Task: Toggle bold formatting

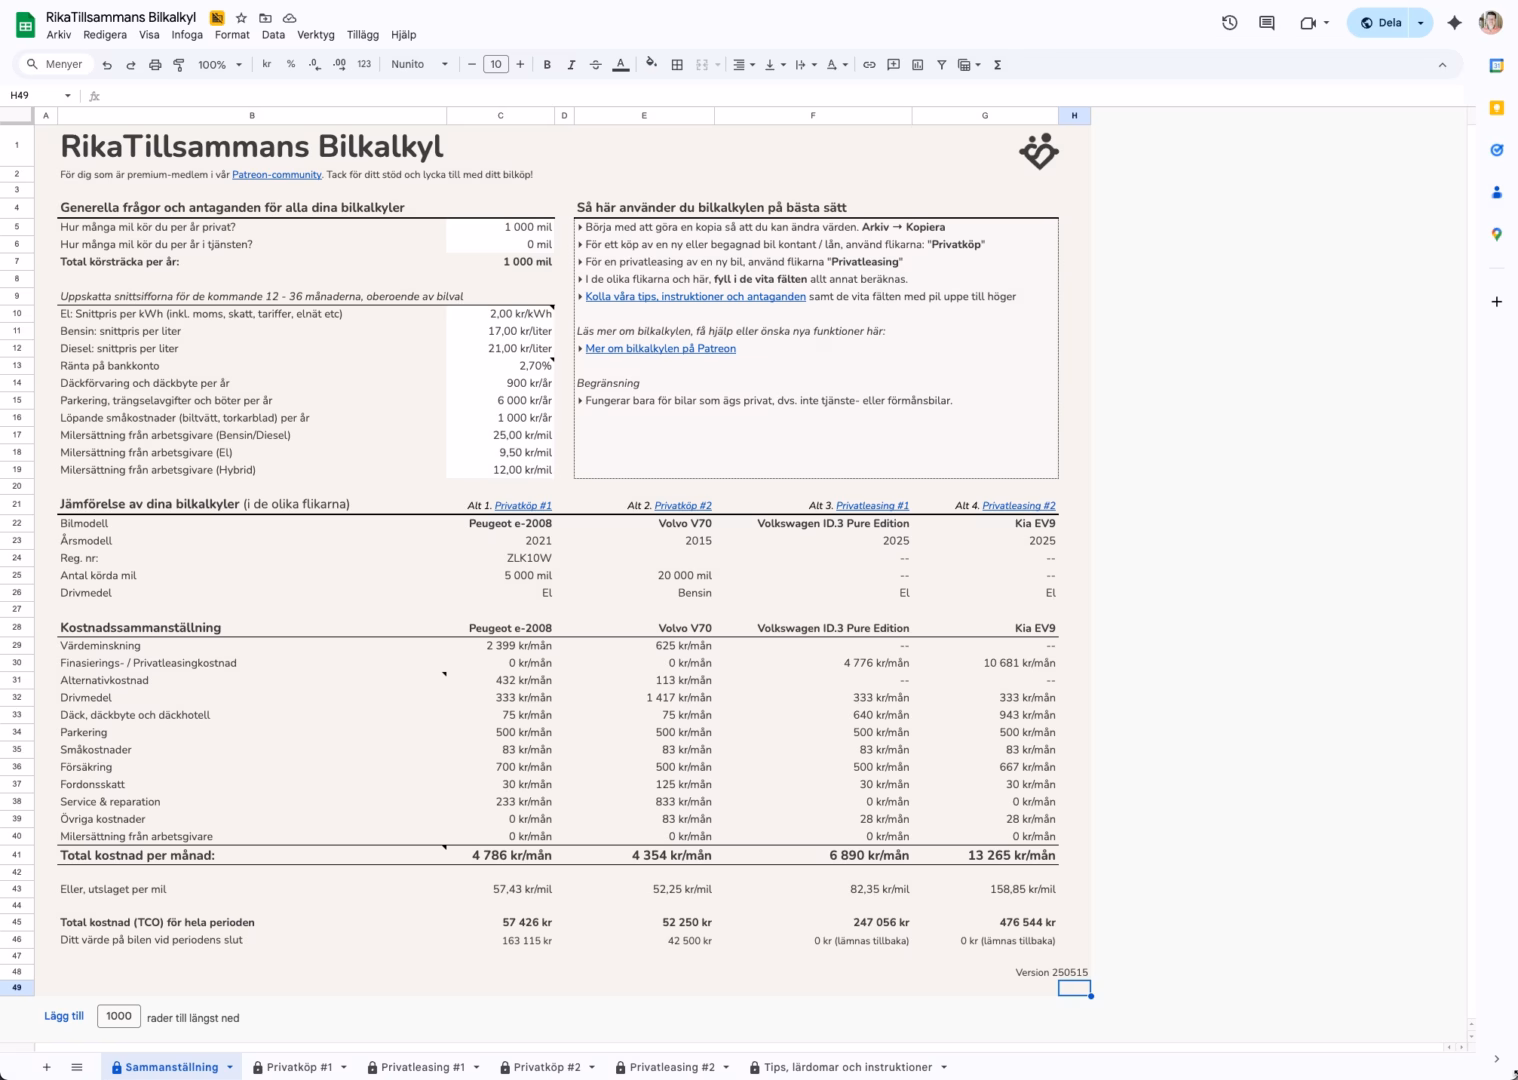Action: tap(547, 64)
